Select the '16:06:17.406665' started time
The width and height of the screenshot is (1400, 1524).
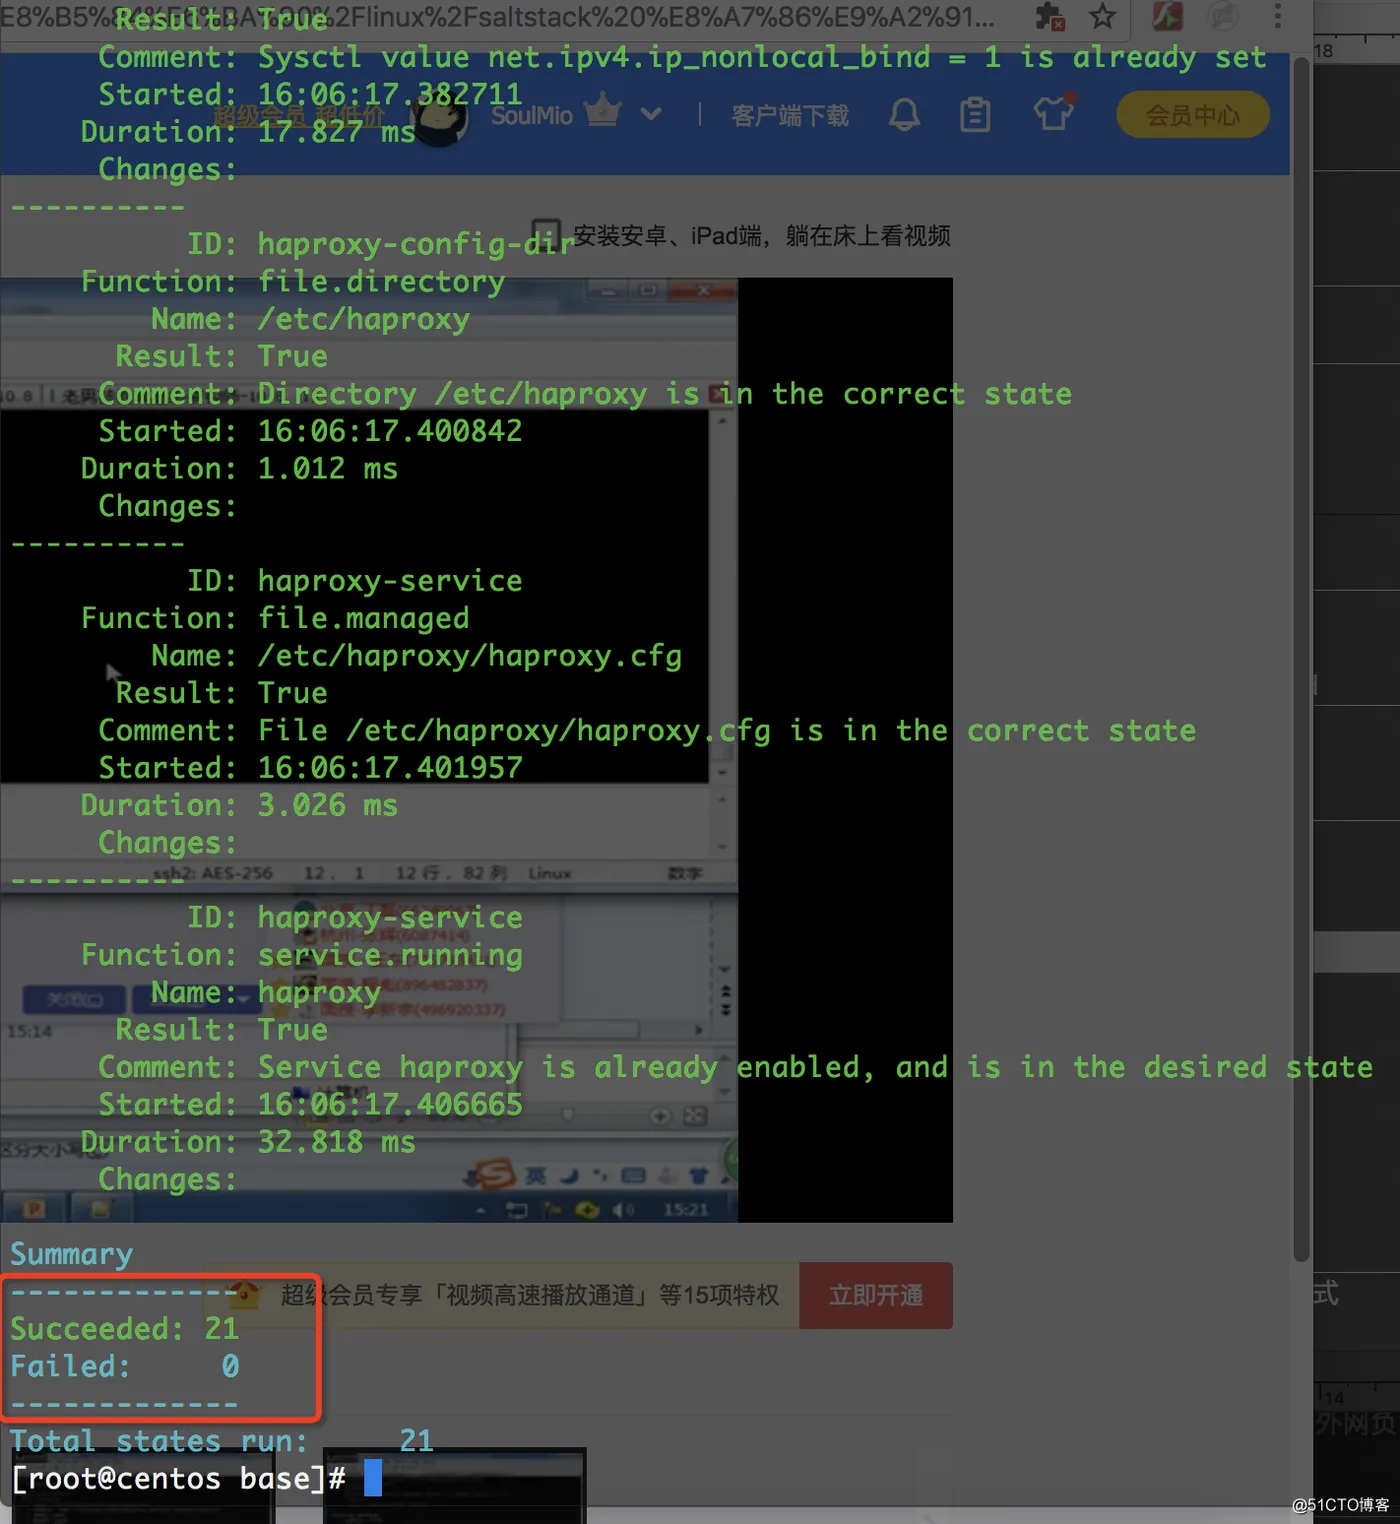tap(390, 1104)
